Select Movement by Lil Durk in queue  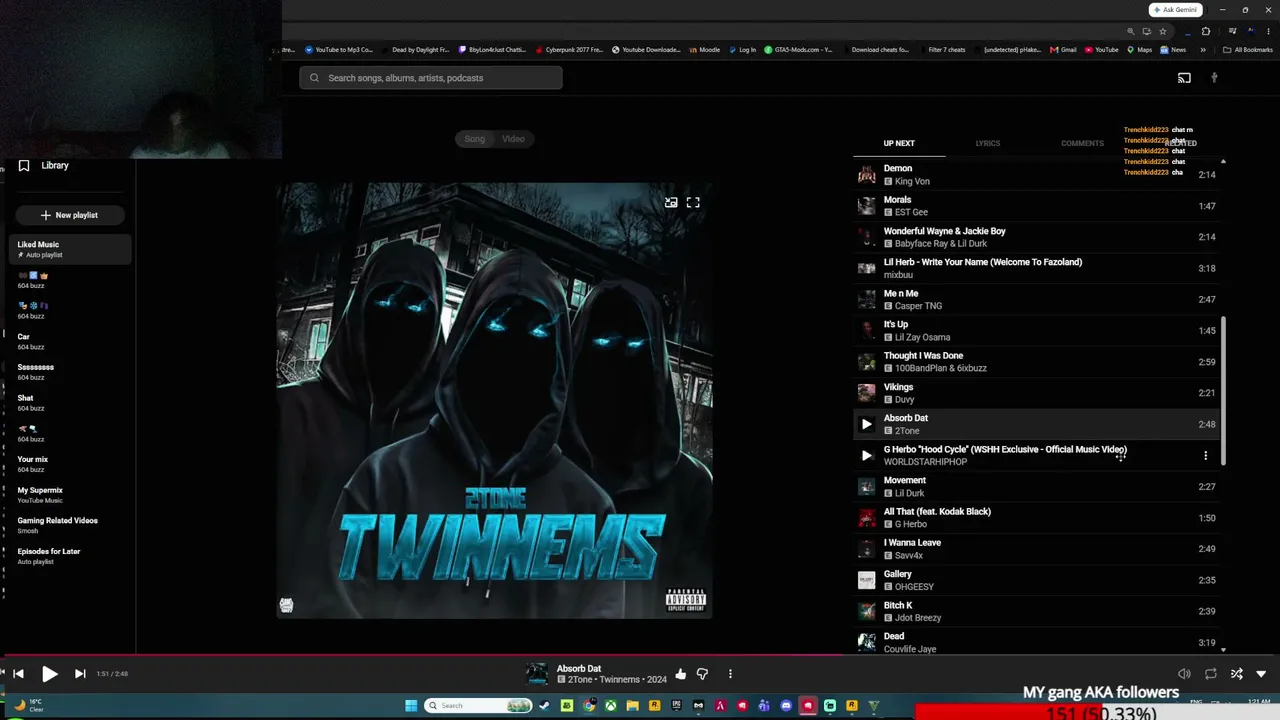coord(1037,487)
